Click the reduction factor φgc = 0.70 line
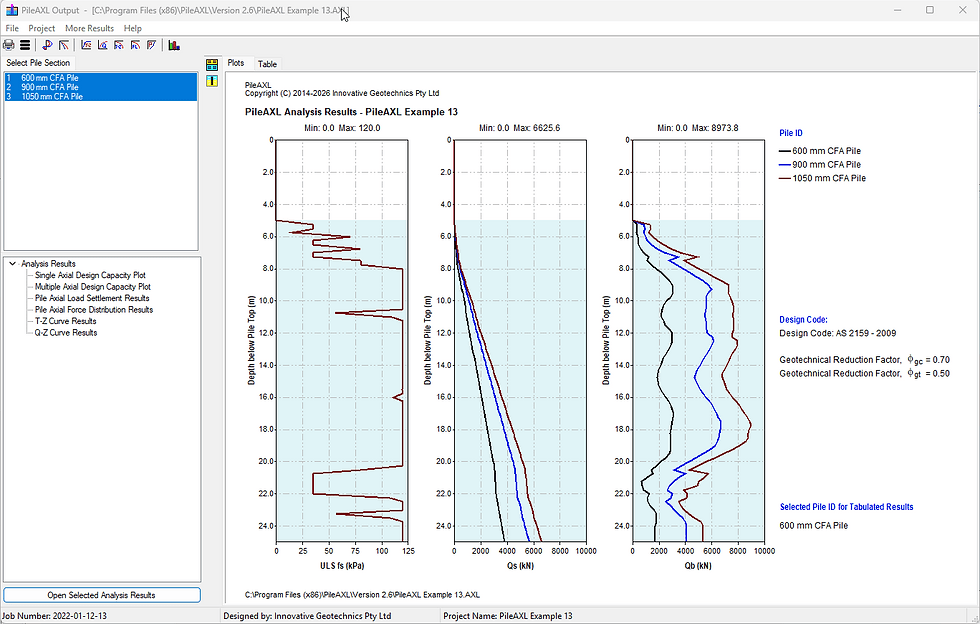Screen dimensions: 980x624 pos(864,360)
